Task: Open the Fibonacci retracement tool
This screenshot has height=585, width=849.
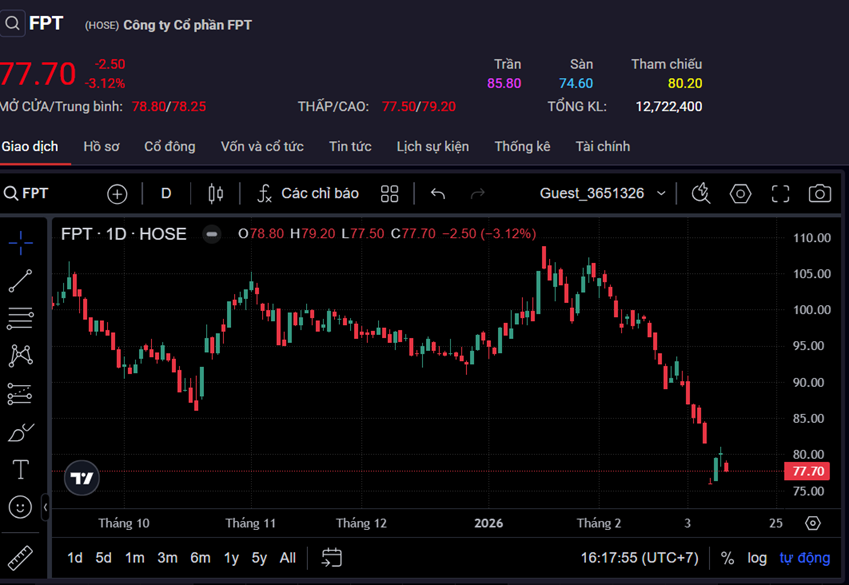Action: point(20,319)
